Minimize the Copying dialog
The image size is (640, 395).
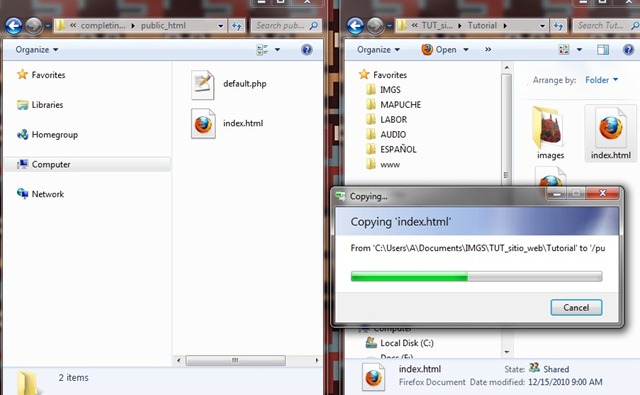pos(556,193)
